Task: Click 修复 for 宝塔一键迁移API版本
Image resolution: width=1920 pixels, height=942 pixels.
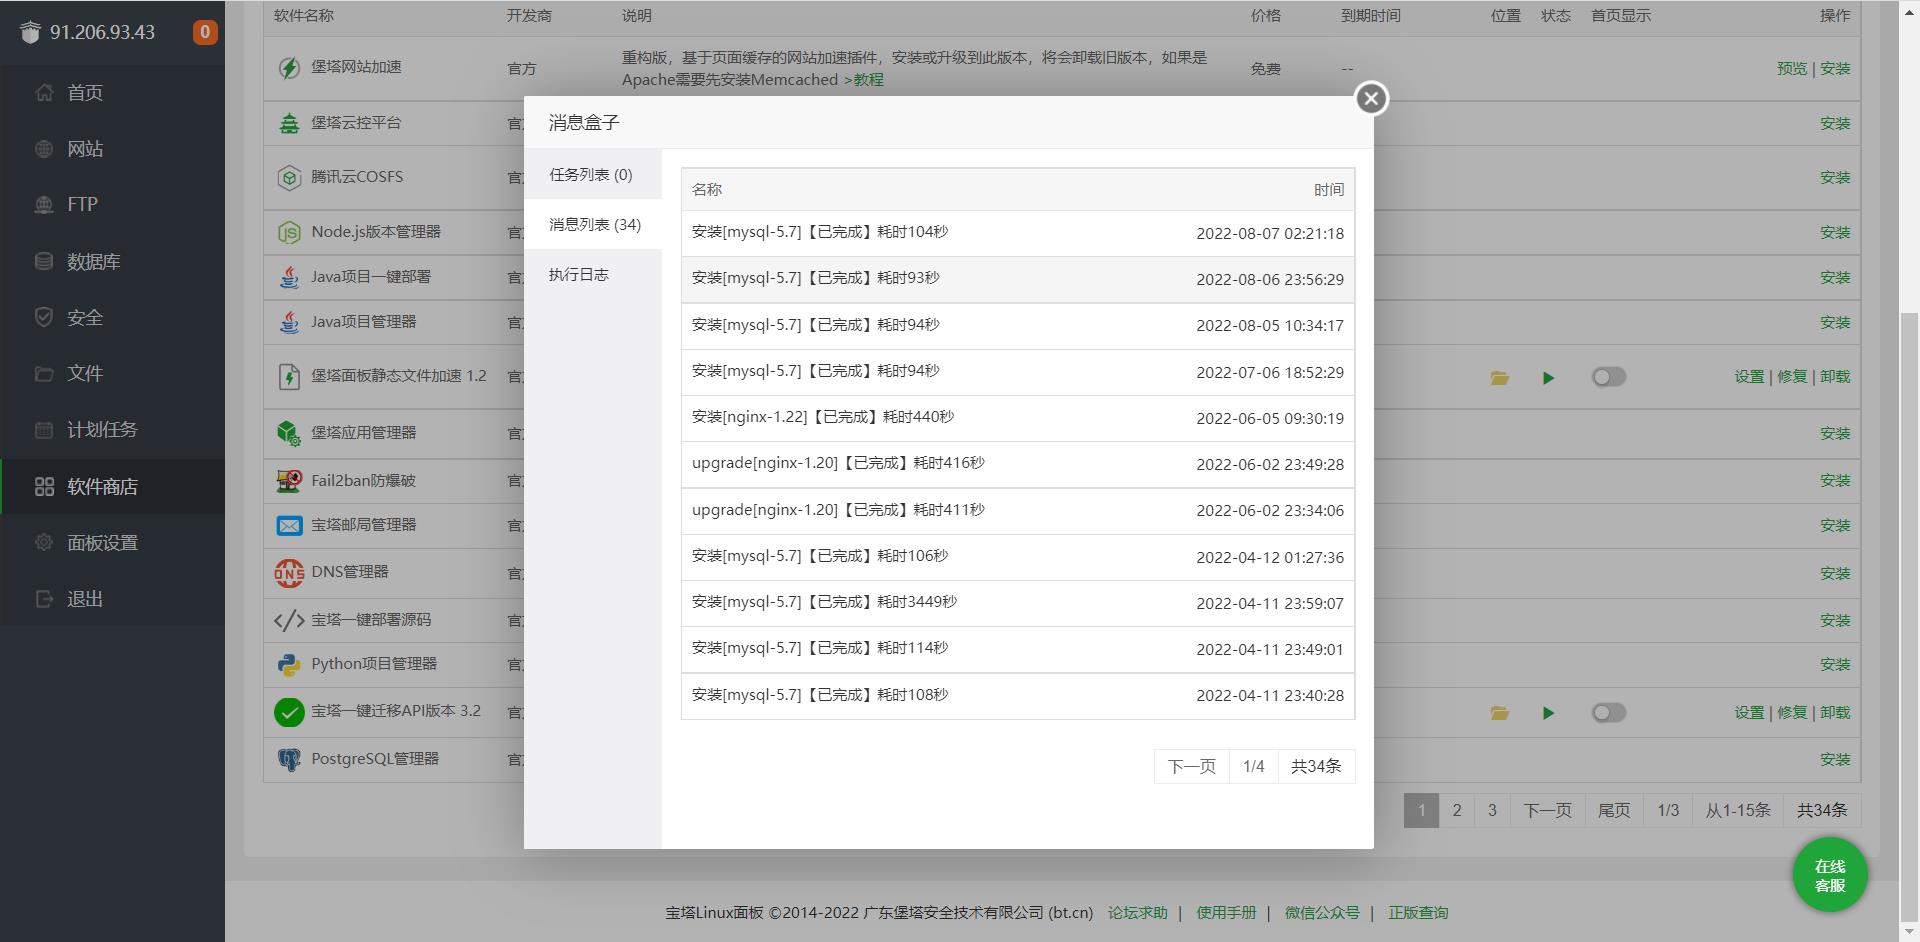Action: tap(1792, 712)
